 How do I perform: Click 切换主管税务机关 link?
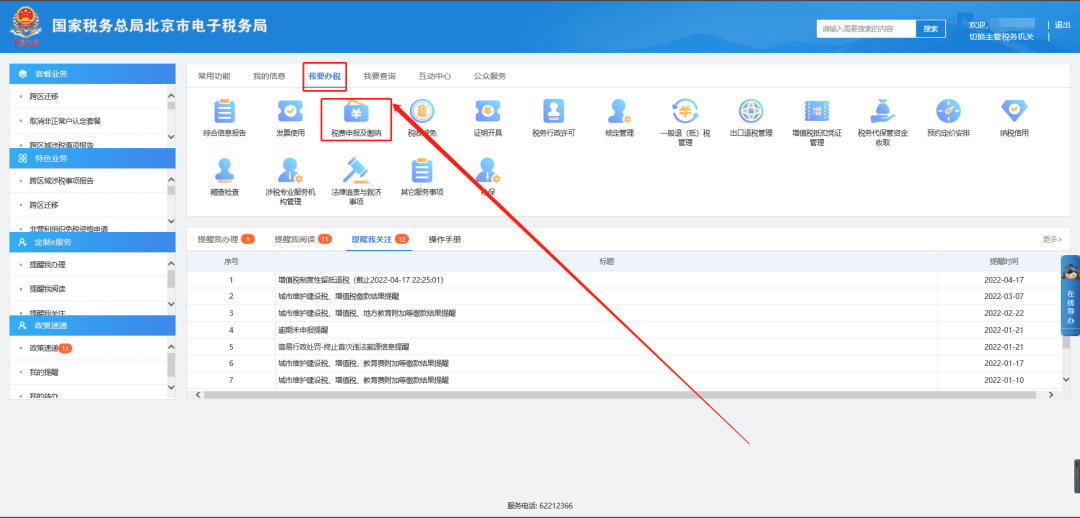[x=1001, y=37]
